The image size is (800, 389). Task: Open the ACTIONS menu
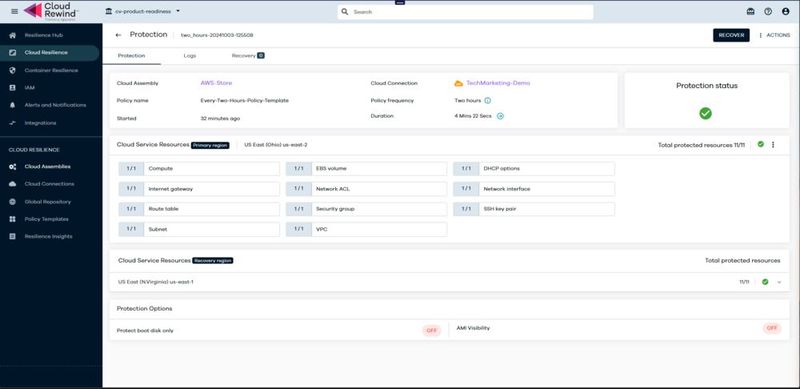774,35
